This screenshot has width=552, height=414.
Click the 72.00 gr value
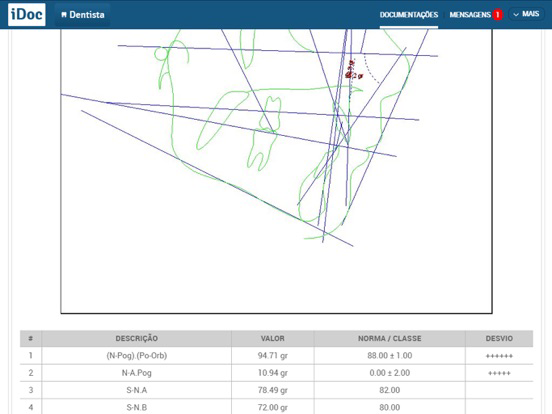pos(272,407)
